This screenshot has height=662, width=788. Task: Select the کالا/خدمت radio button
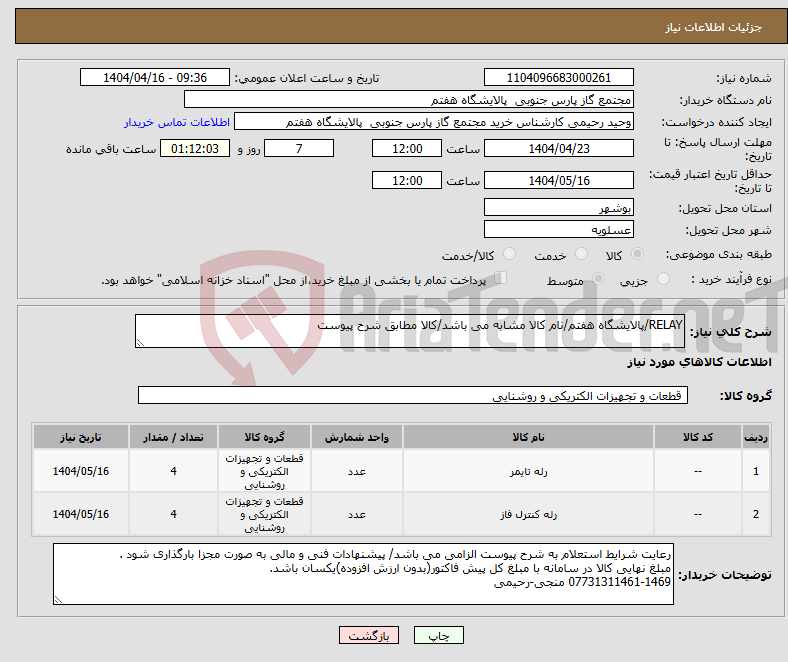pos(510,254)
